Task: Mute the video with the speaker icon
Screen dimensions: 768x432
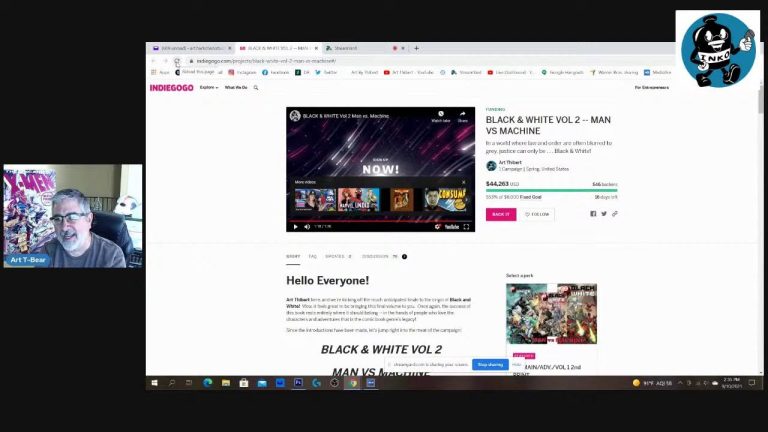Action: [306, 226]
